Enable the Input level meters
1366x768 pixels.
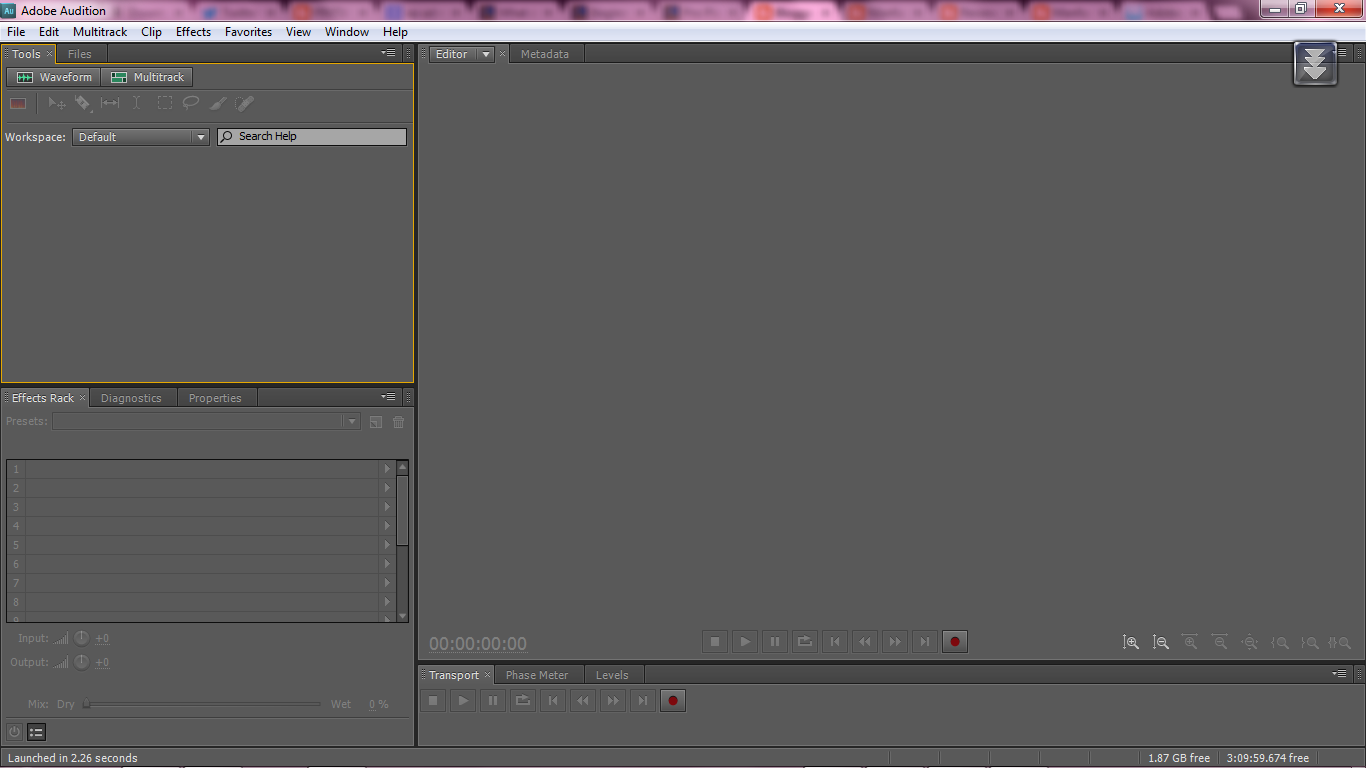coord(61,637)
